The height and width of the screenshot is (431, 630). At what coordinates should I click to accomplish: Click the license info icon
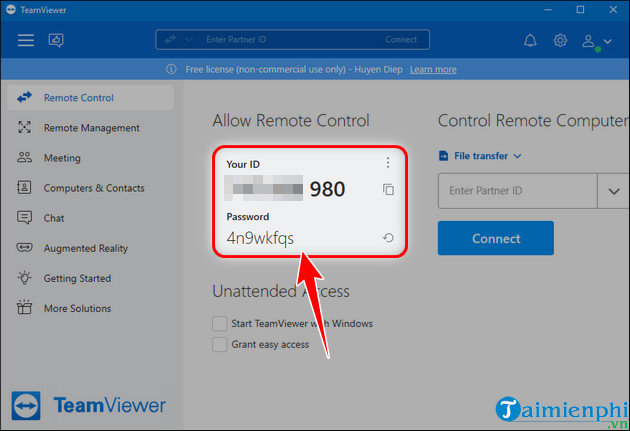[171, 69]
